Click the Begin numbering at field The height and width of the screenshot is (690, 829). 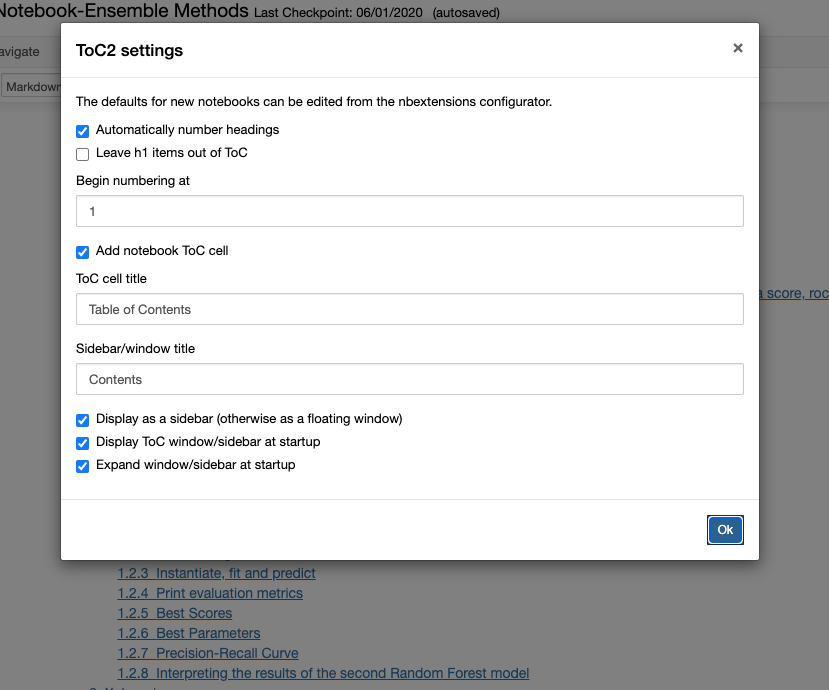[x=409, y=212]
